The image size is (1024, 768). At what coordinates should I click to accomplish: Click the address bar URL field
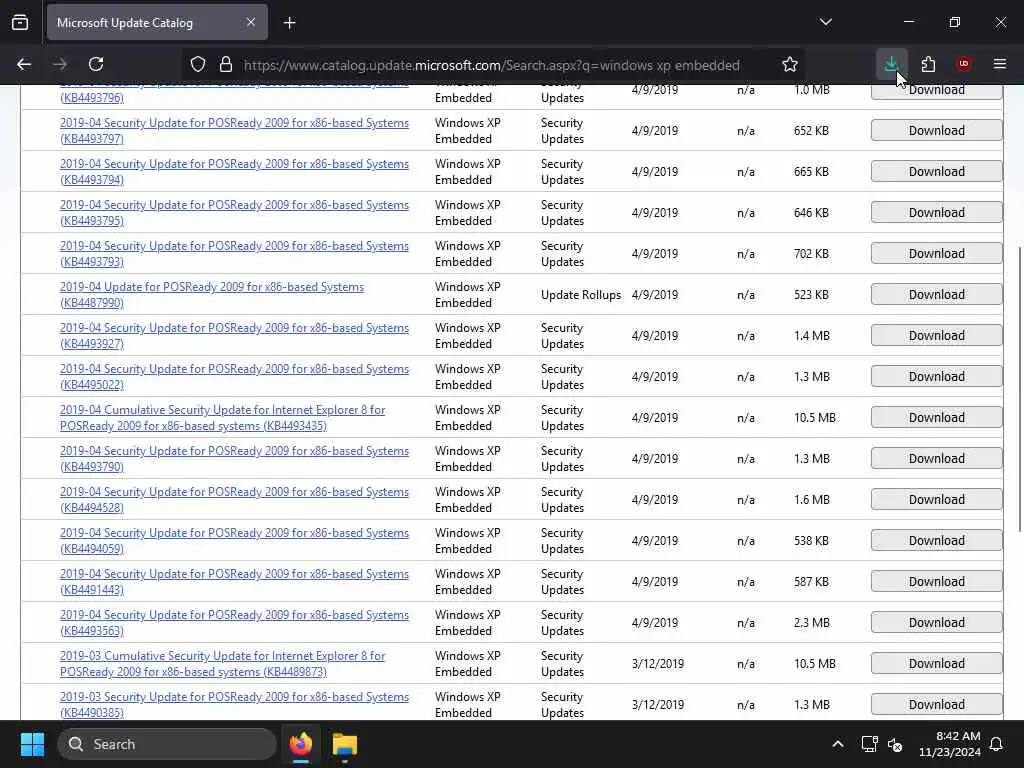[491, 65]
